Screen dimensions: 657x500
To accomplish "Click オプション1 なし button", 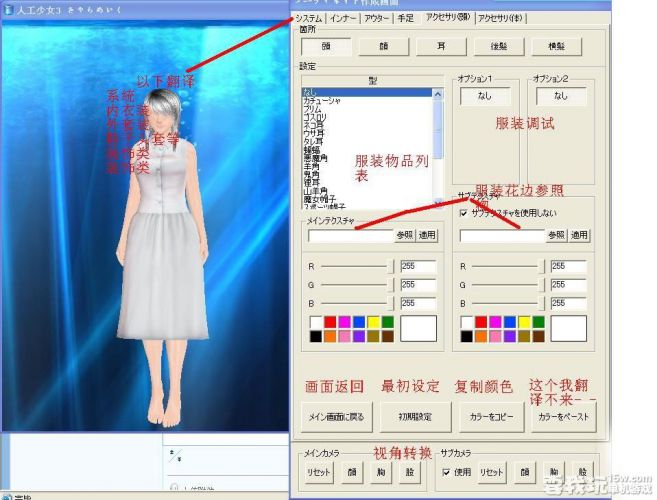I will click(485, 96).
